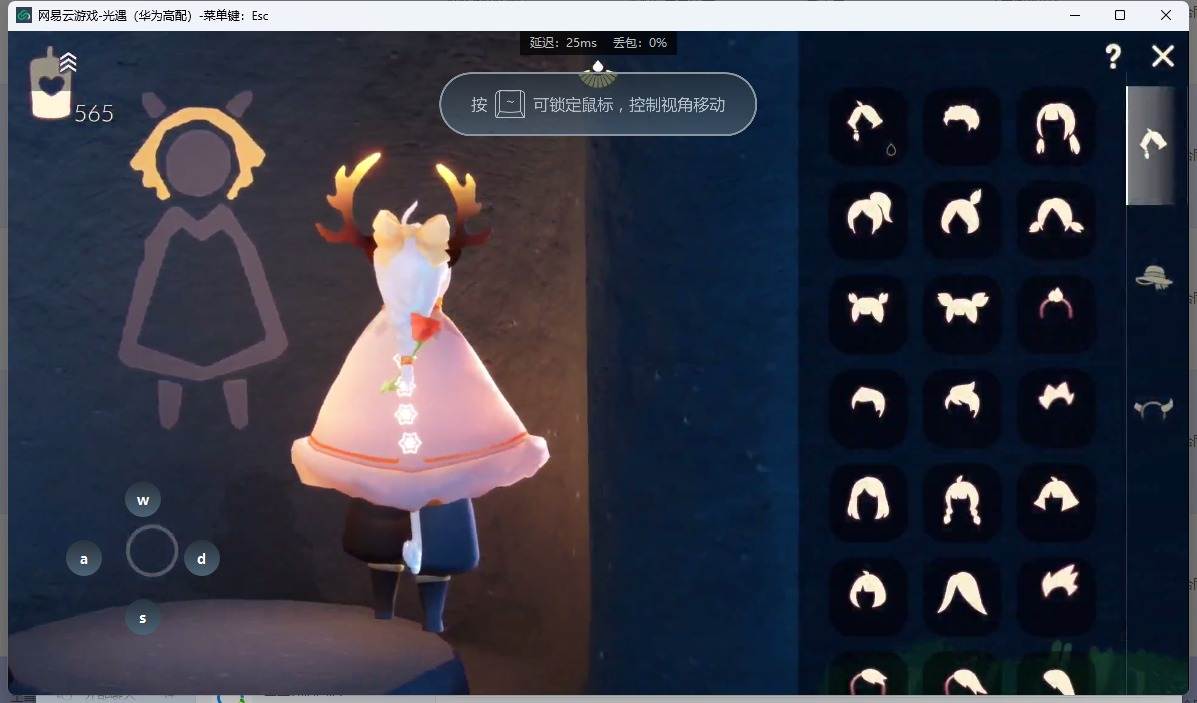Close the outfit closet panel

[1163, 56]
